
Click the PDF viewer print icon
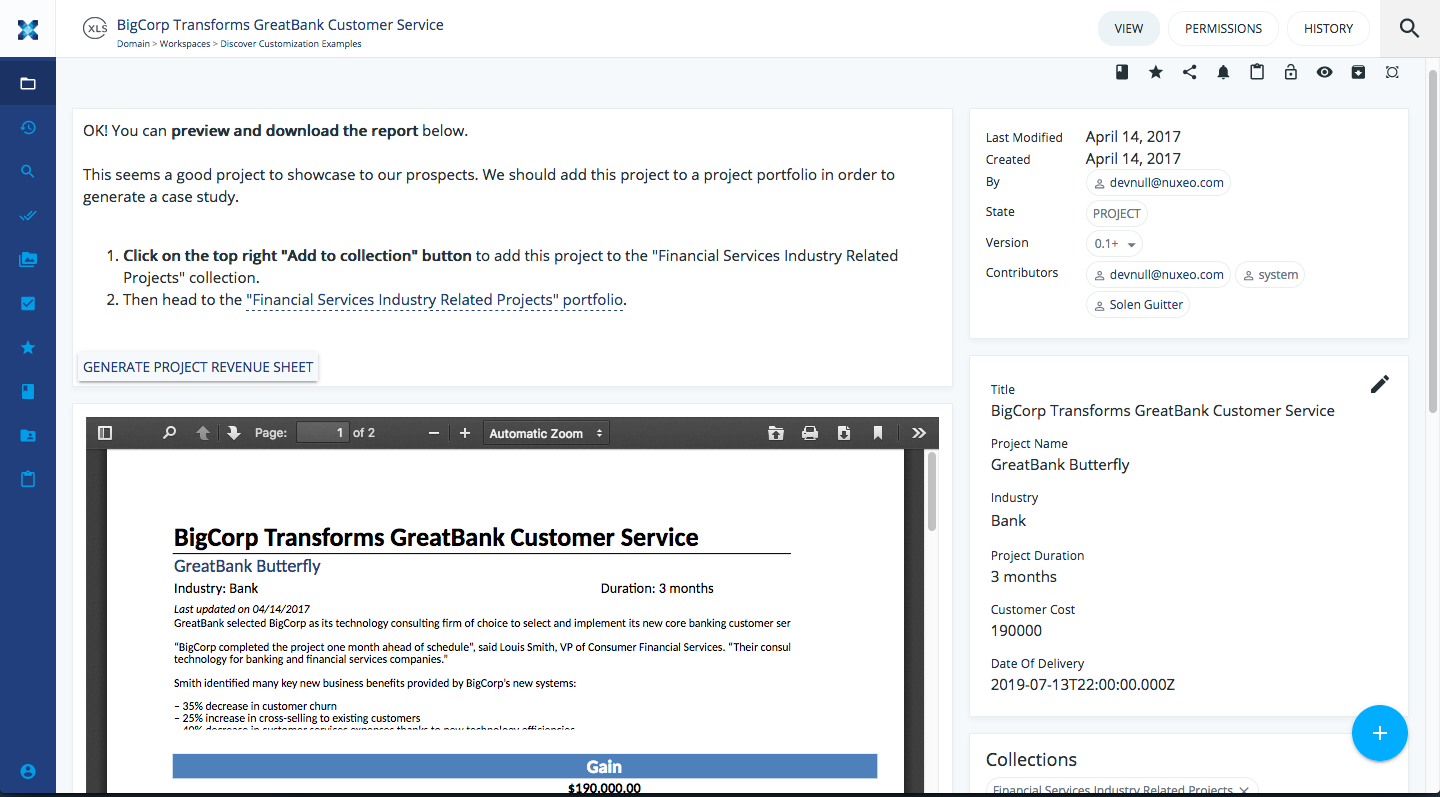click(x=810, y=433)
